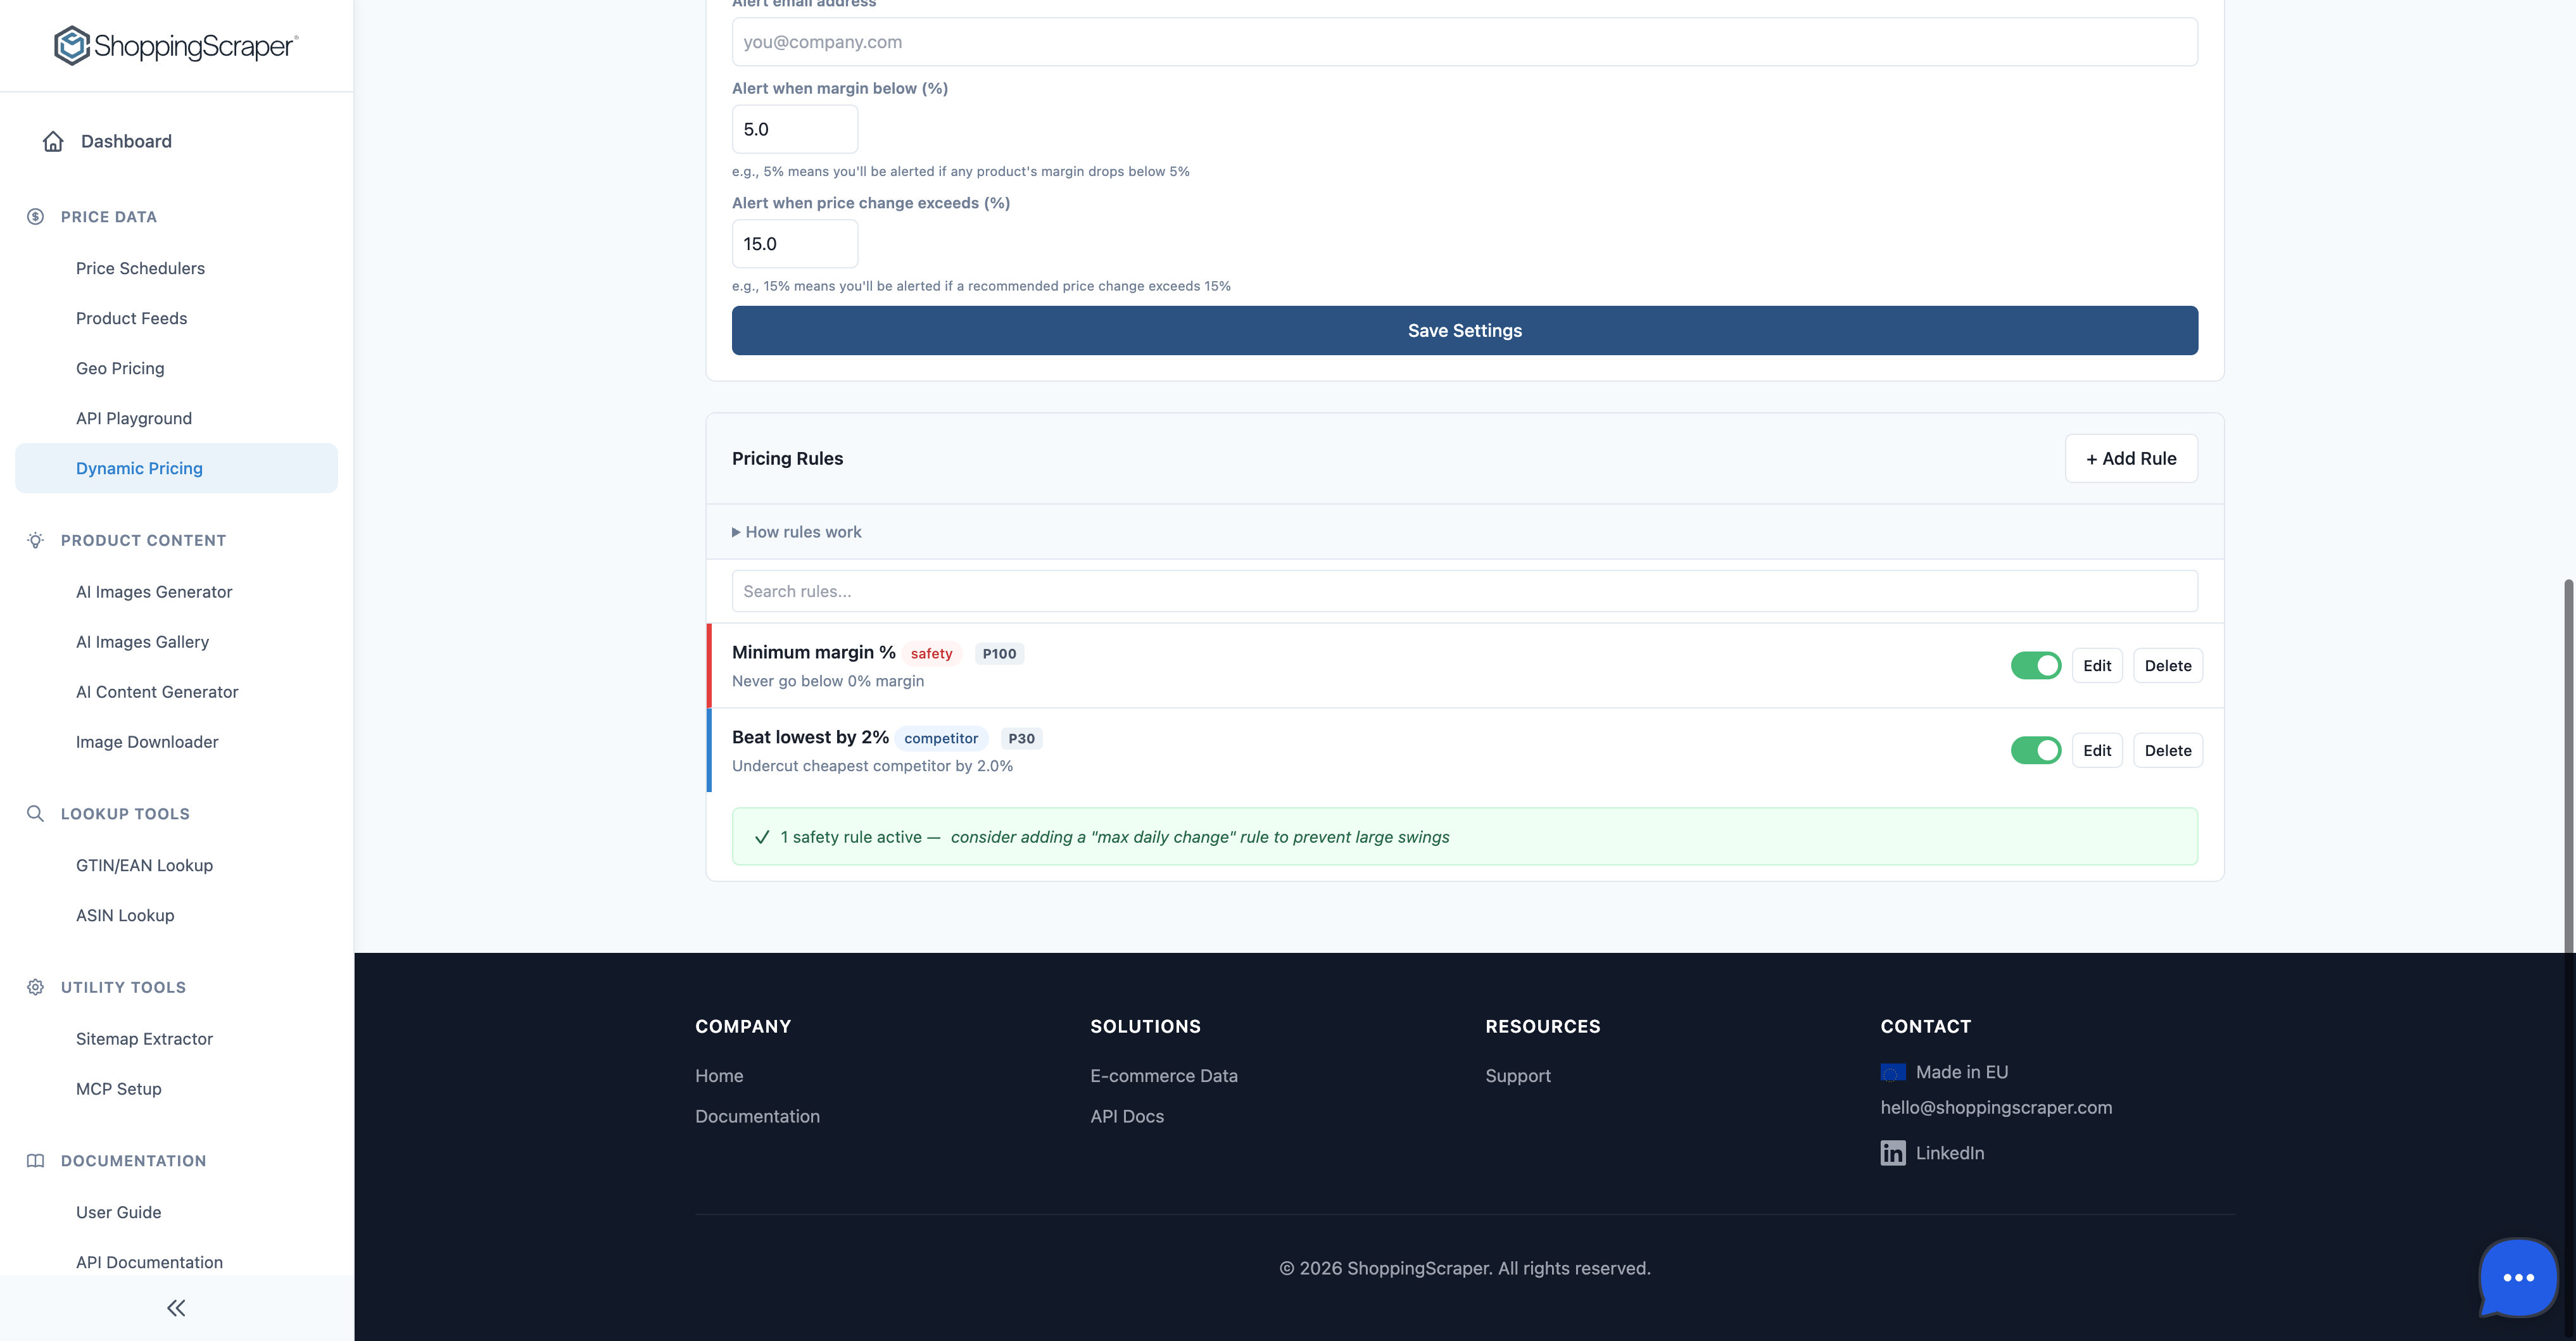Collapse the sidebar with double chevron
Image resolution: width=2576 pixels, height=1341 pixels.
click(x=176, y=1308)
